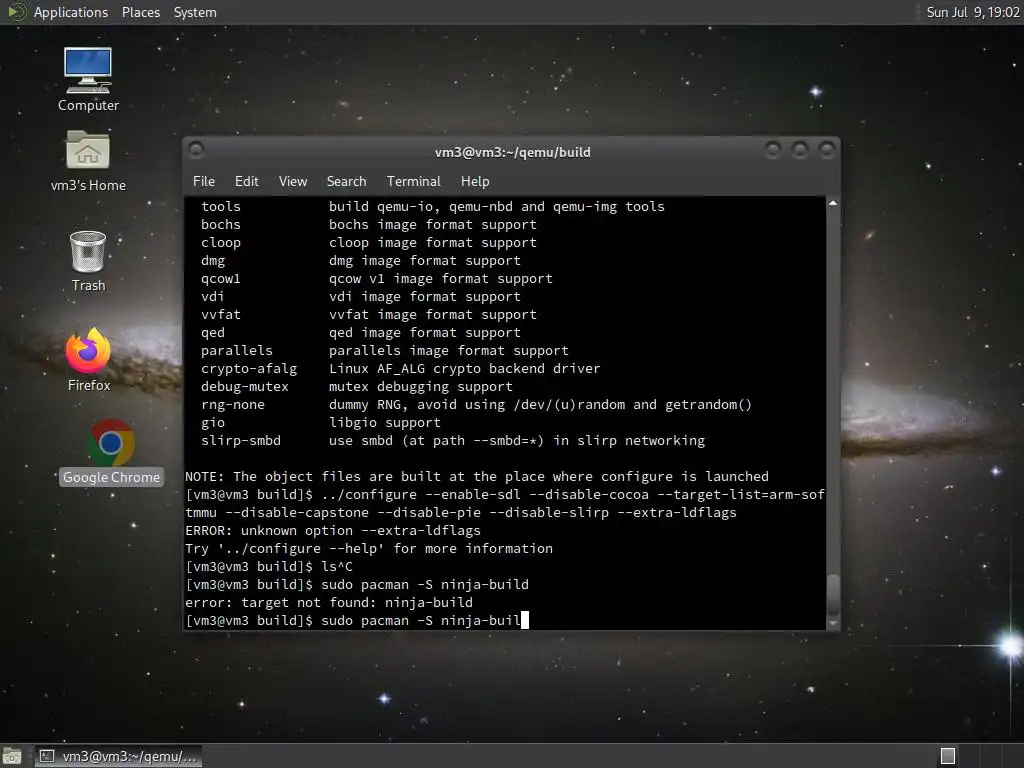This screenshot has width=1024, height=768.
Task: Click the 'crypto-afalg' option text
Action: click(249, 369)
